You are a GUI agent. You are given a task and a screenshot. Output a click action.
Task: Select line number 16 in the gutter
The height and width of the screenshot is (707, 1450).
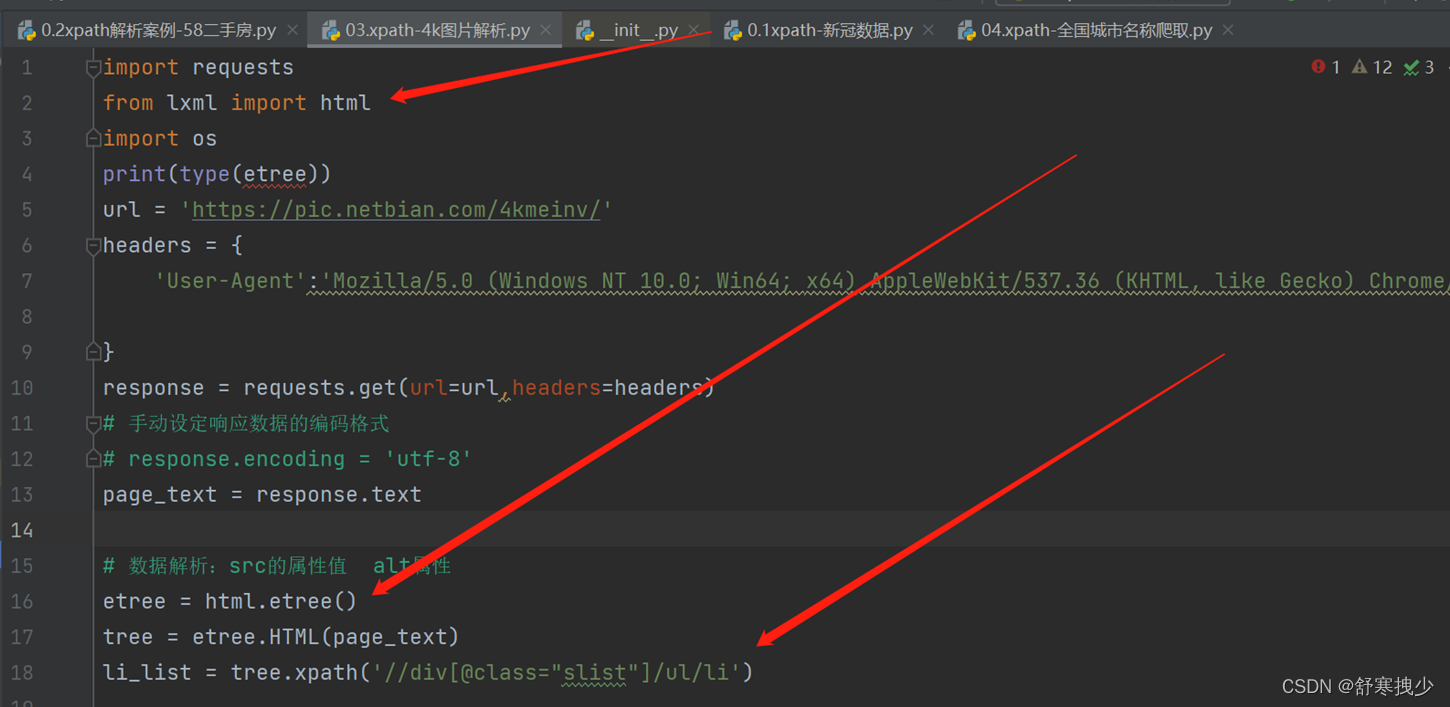click(22, 601)
